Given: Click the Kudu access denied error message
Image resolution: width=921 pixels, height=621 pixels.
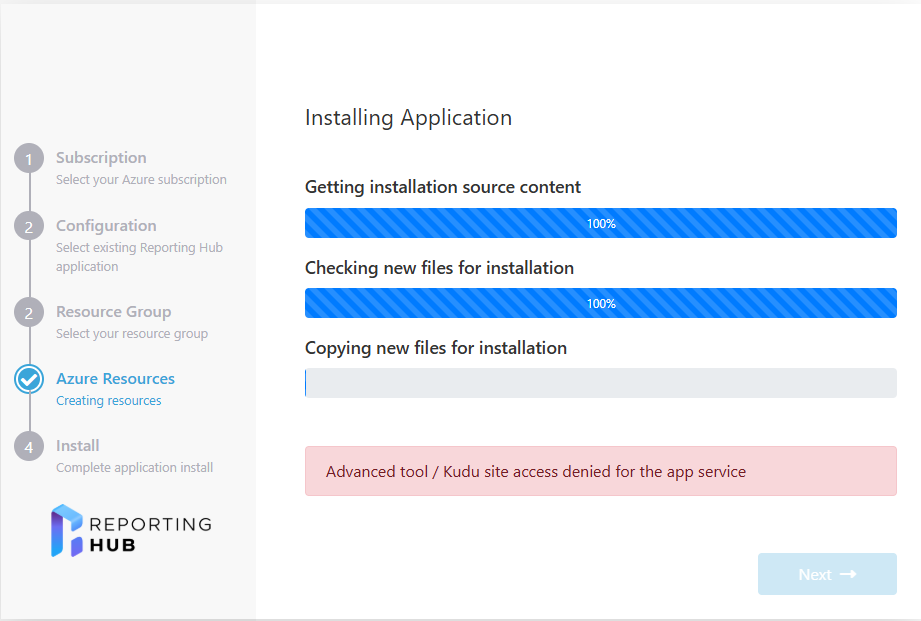Looking at the screenshot, I should coord(536,472).
